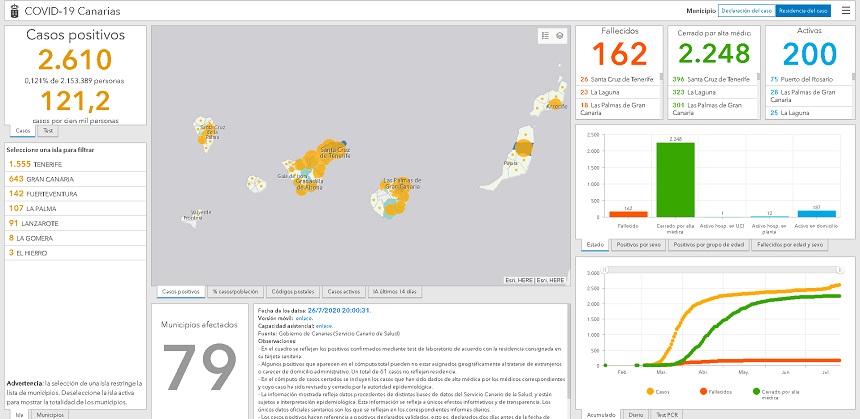Open the map layers list icon
The width and height of the screenshot is (860, 419).
point(560,35)
